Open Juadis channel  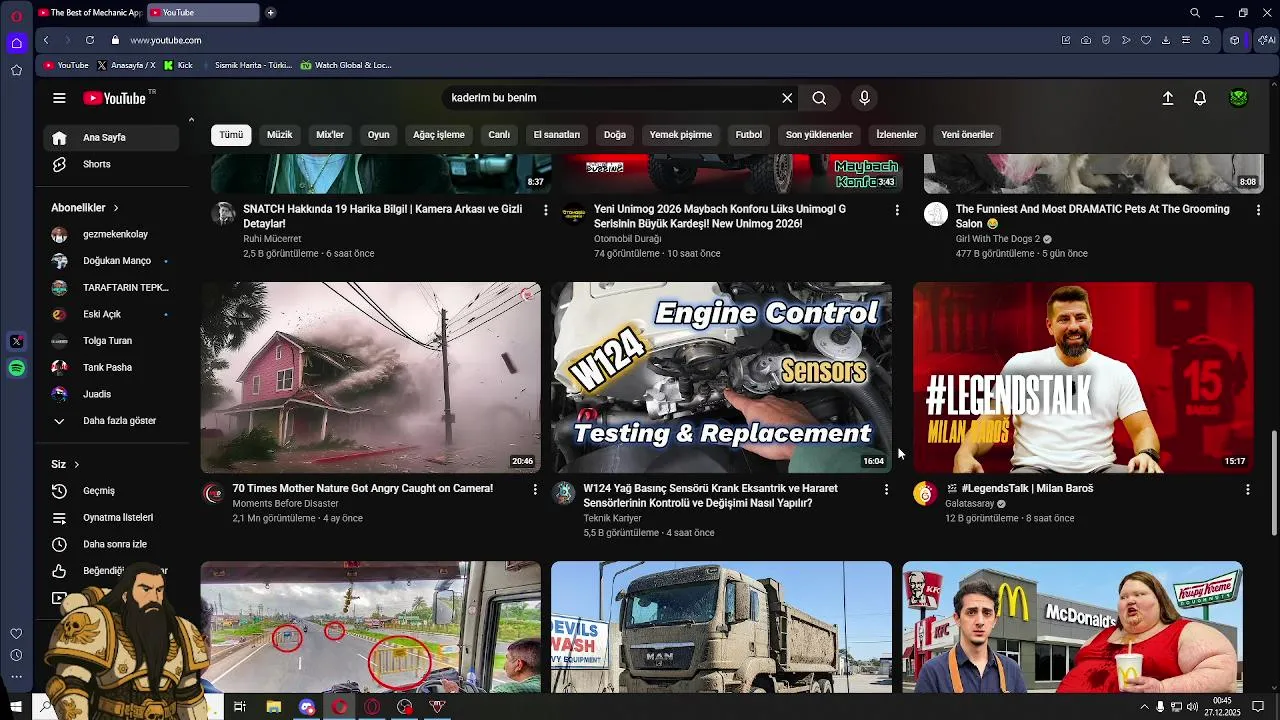click(112, 394)
